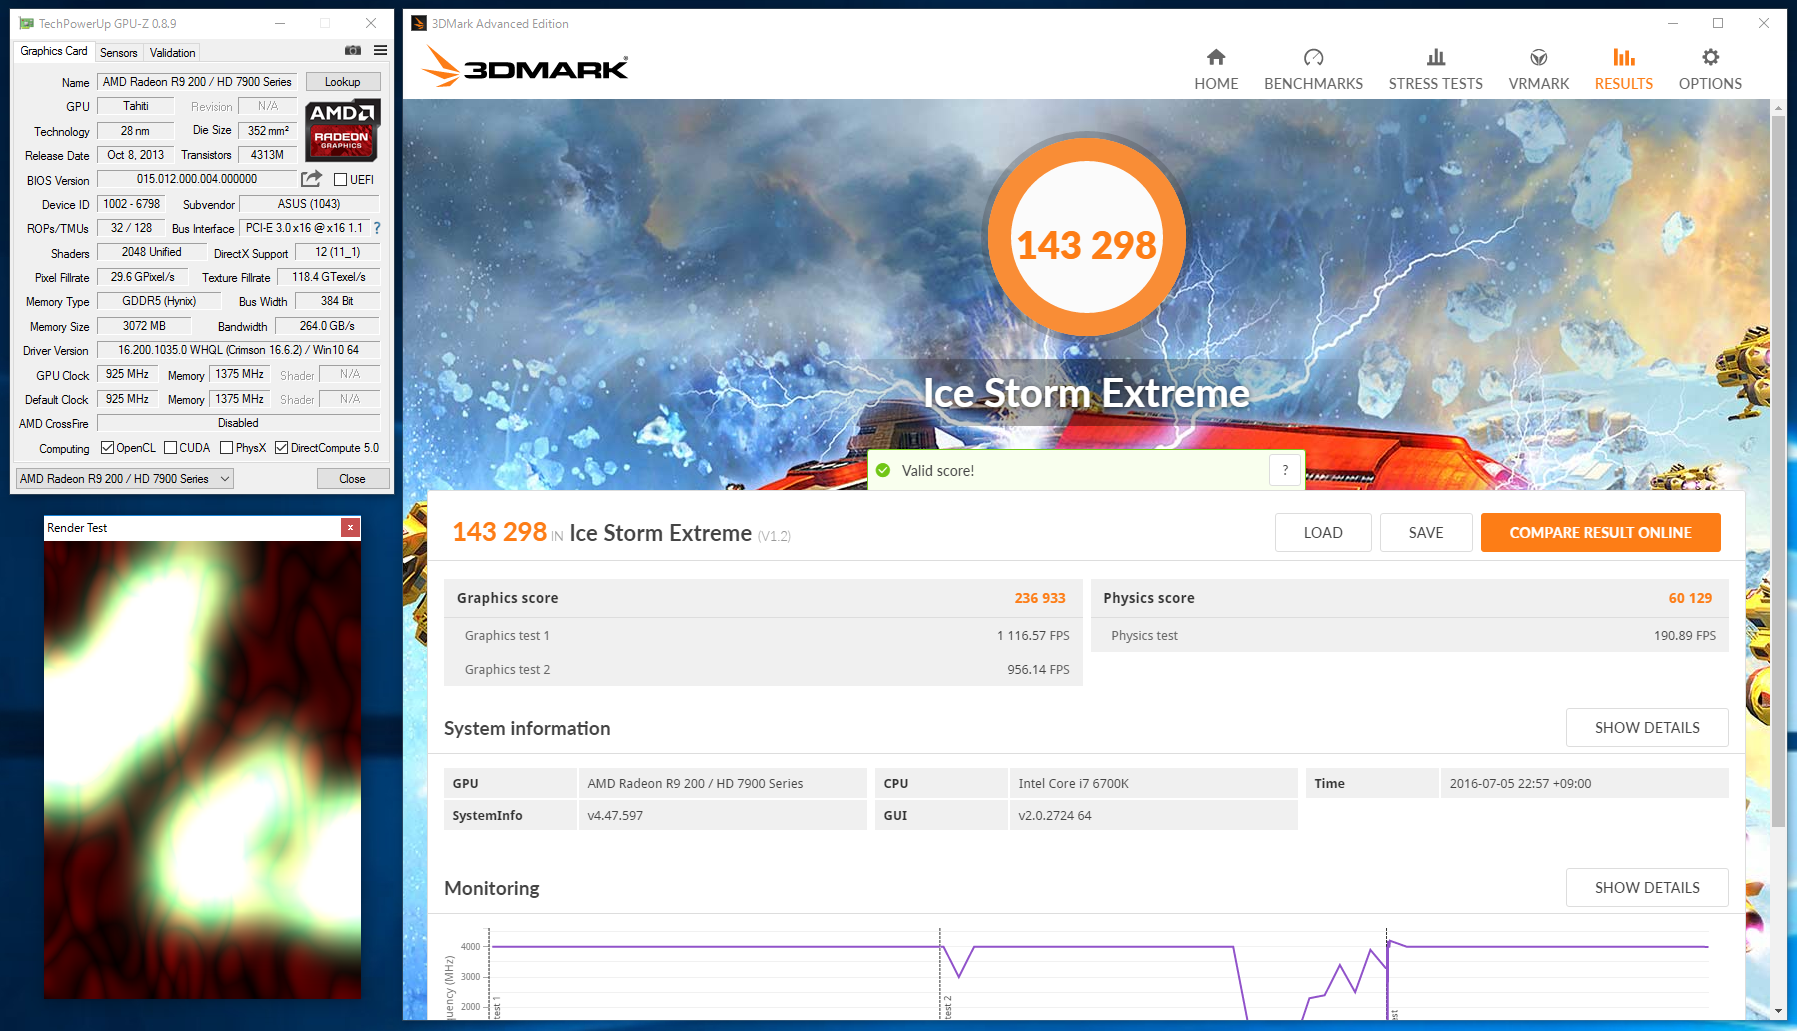
Task: Click the AMD CrossFire "Disabled" value
Action: pyautogui.click(x=239, y=423)
